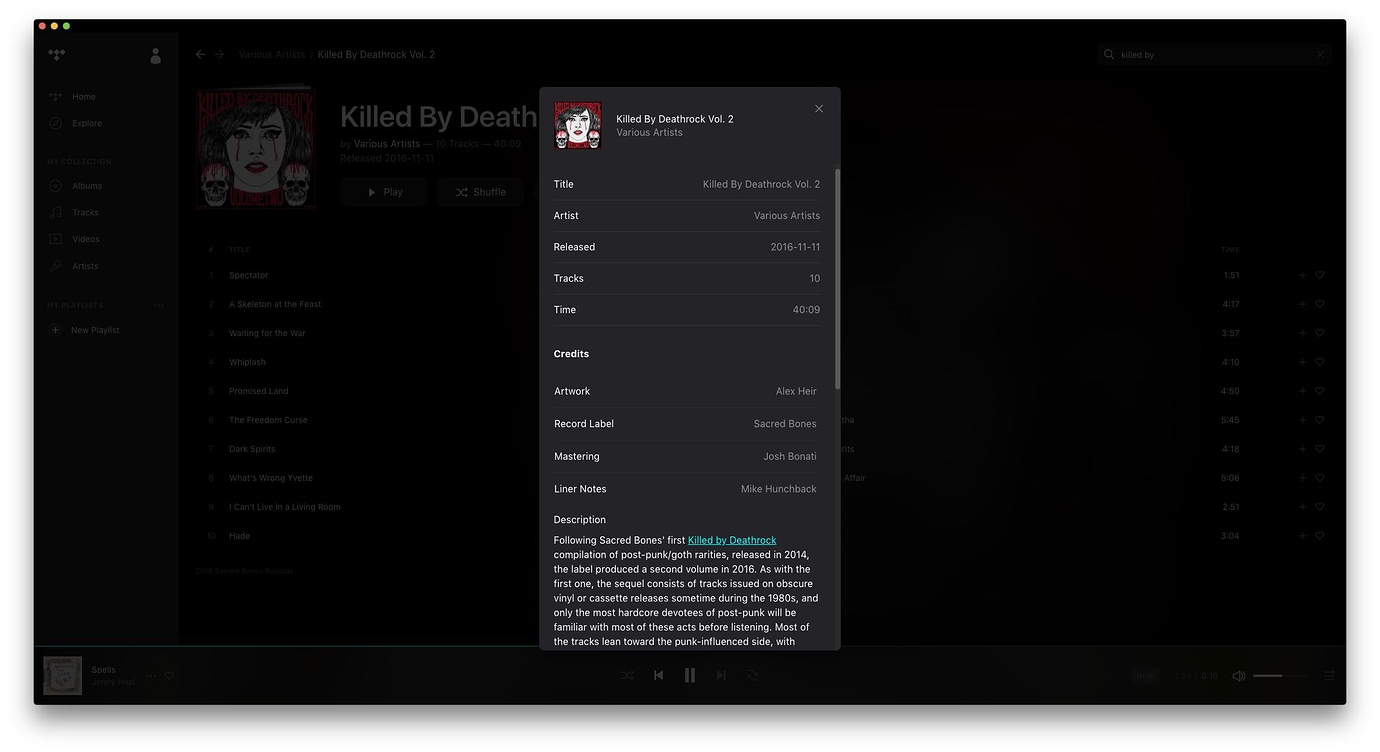Click the info dialog scrollbar

pos(838,278)
